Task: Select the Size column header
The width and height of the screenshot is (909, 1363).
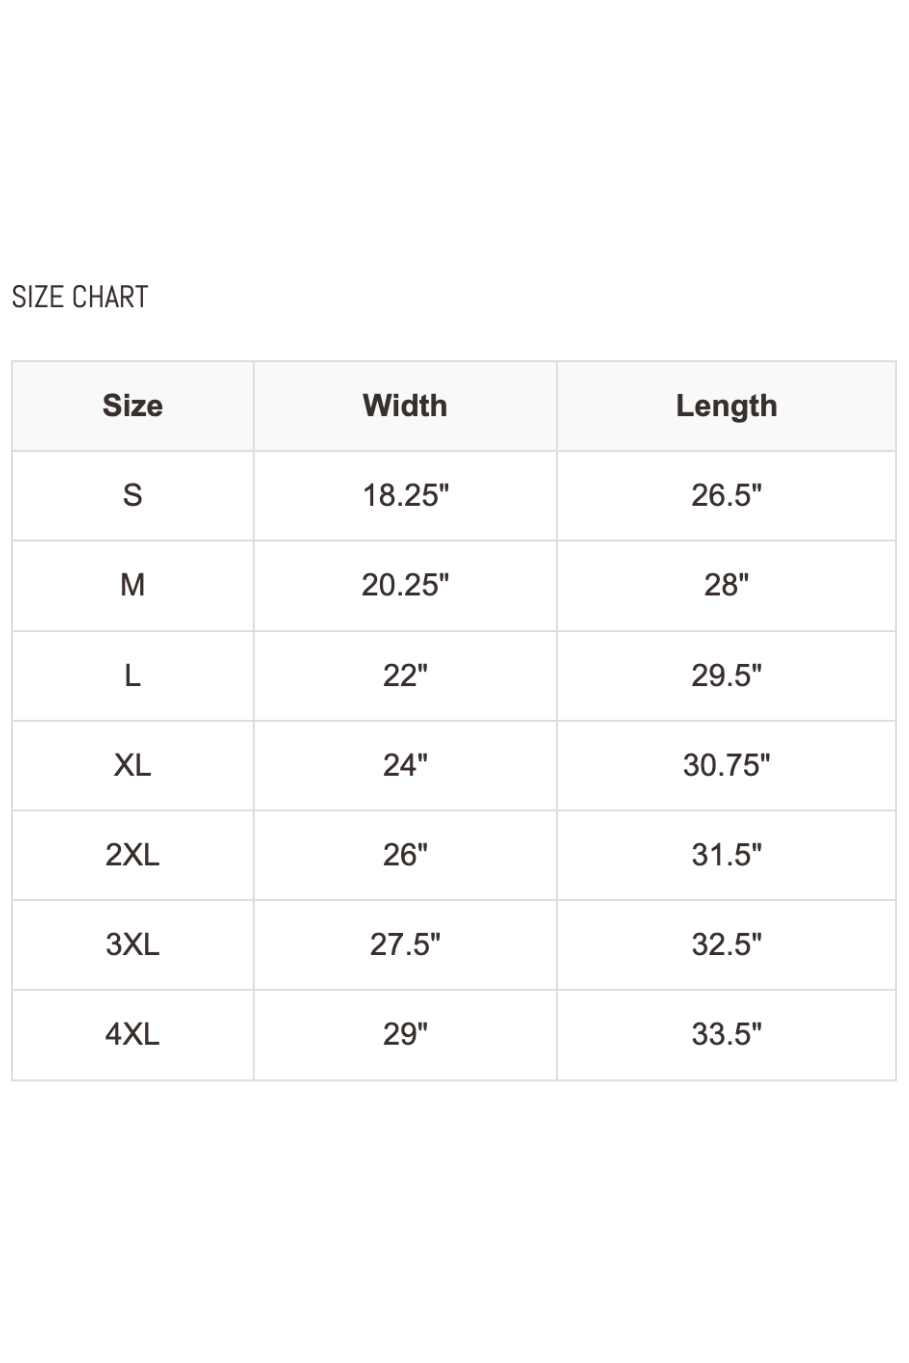Action: click(132, 406)
